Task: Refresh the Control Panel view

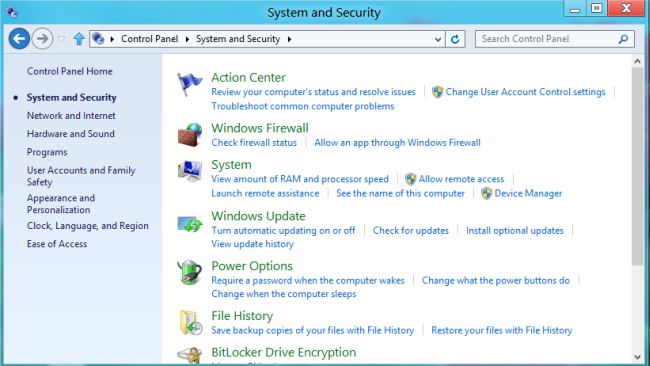Action: point(455,39)
